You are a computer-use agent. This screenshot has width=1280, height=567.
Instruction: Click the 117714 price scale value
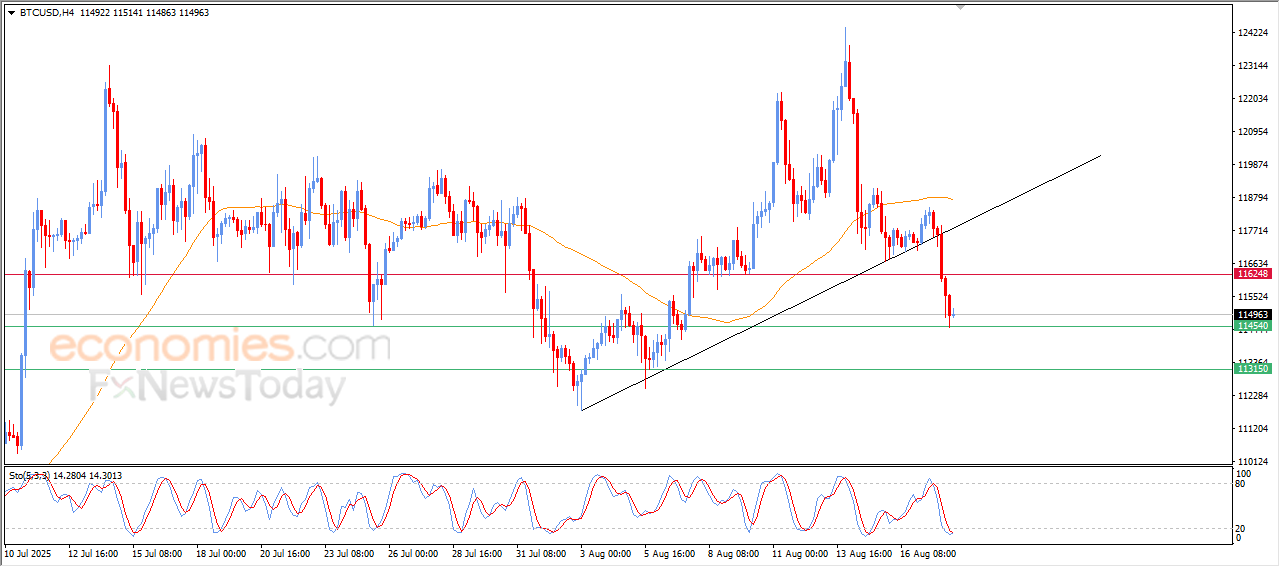pyautogui.click(x=1254, y=231)
